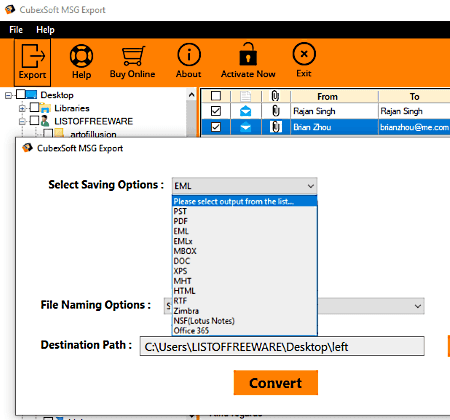Image resolution: width=450 pixels, height=420 pixels.
Task: Click the open envelope icon in Rajan Singh row
Action: [x=245, y=111]
